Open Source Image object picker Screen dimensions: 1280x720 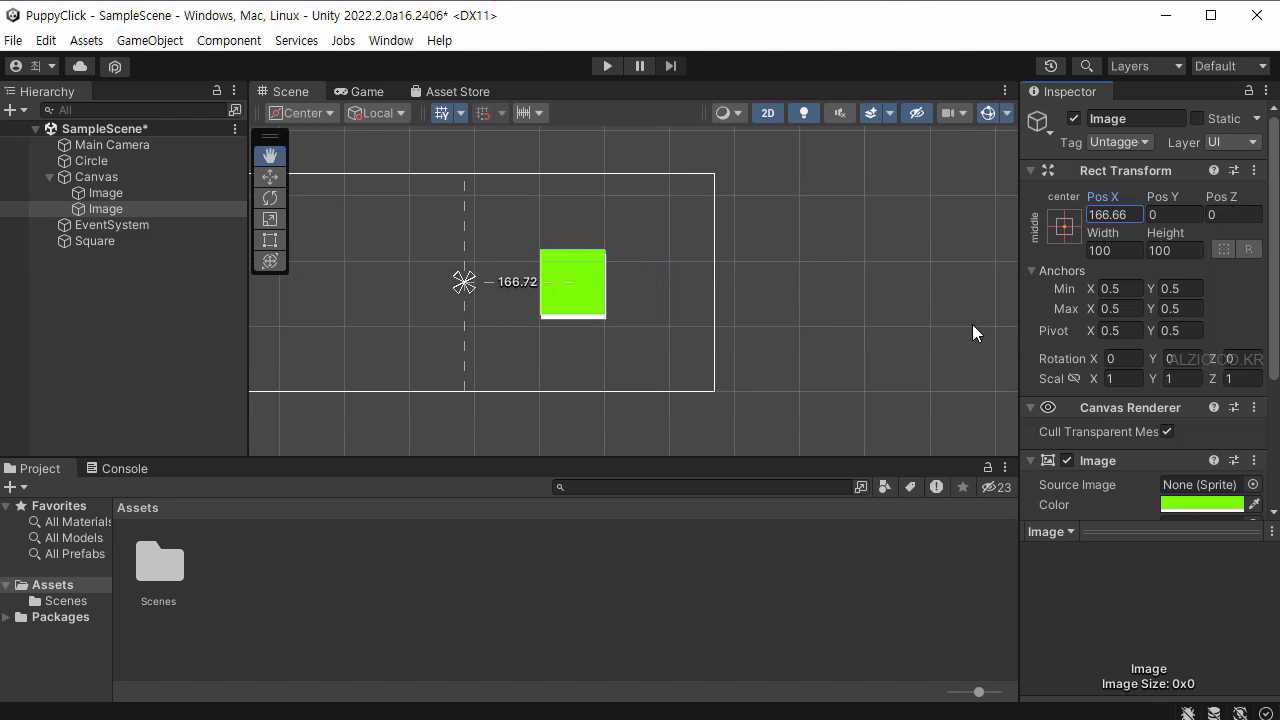coord(1253,485)
